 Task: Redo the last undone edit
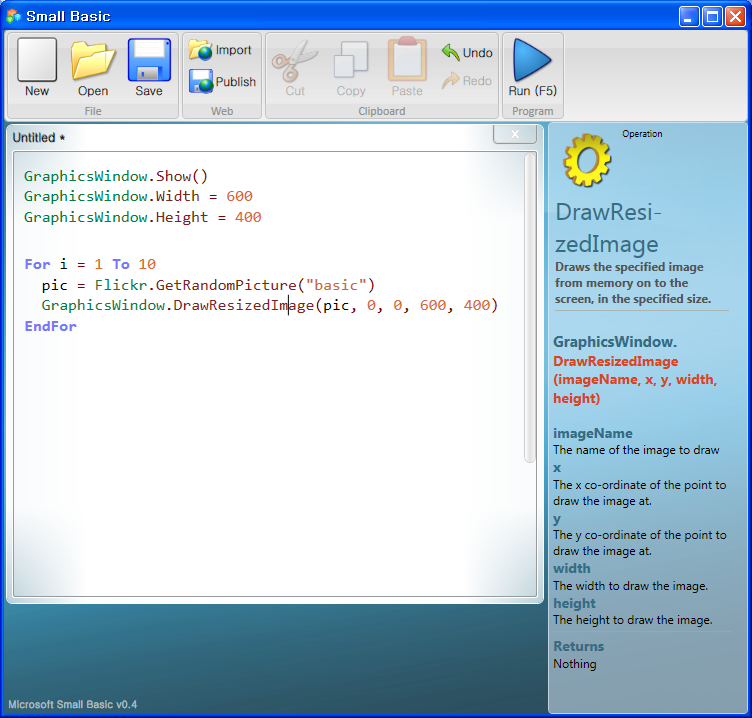pyautogui.click(x=467, y=81)
